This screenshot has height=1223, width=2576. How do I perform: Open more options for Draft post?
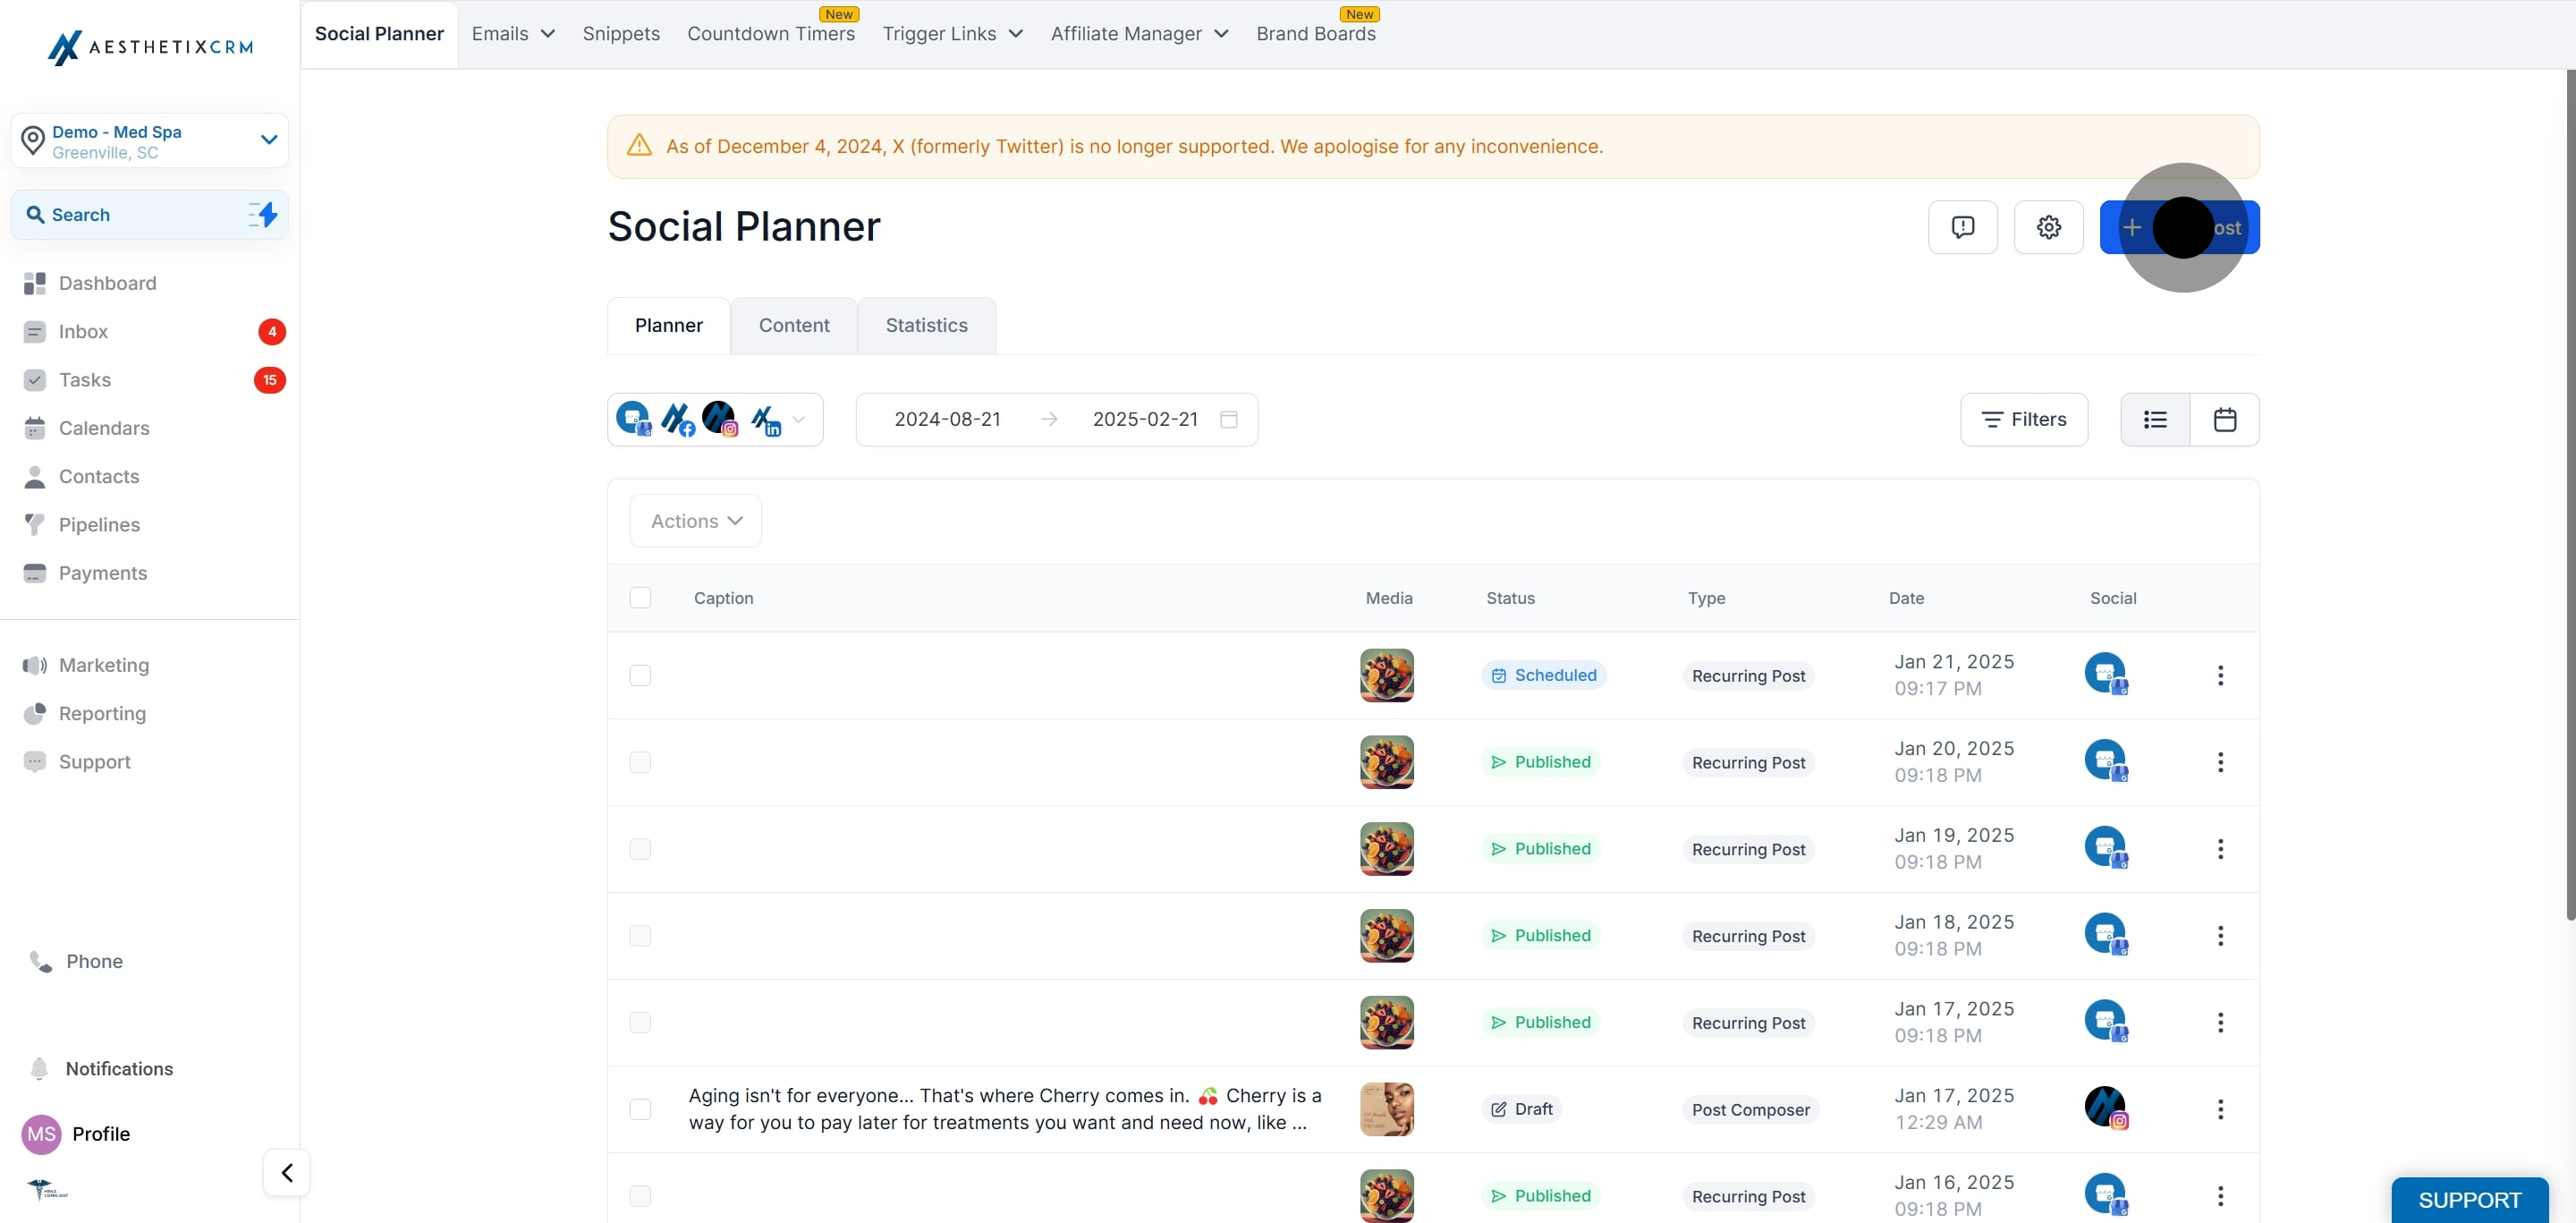point(2220,1109)
